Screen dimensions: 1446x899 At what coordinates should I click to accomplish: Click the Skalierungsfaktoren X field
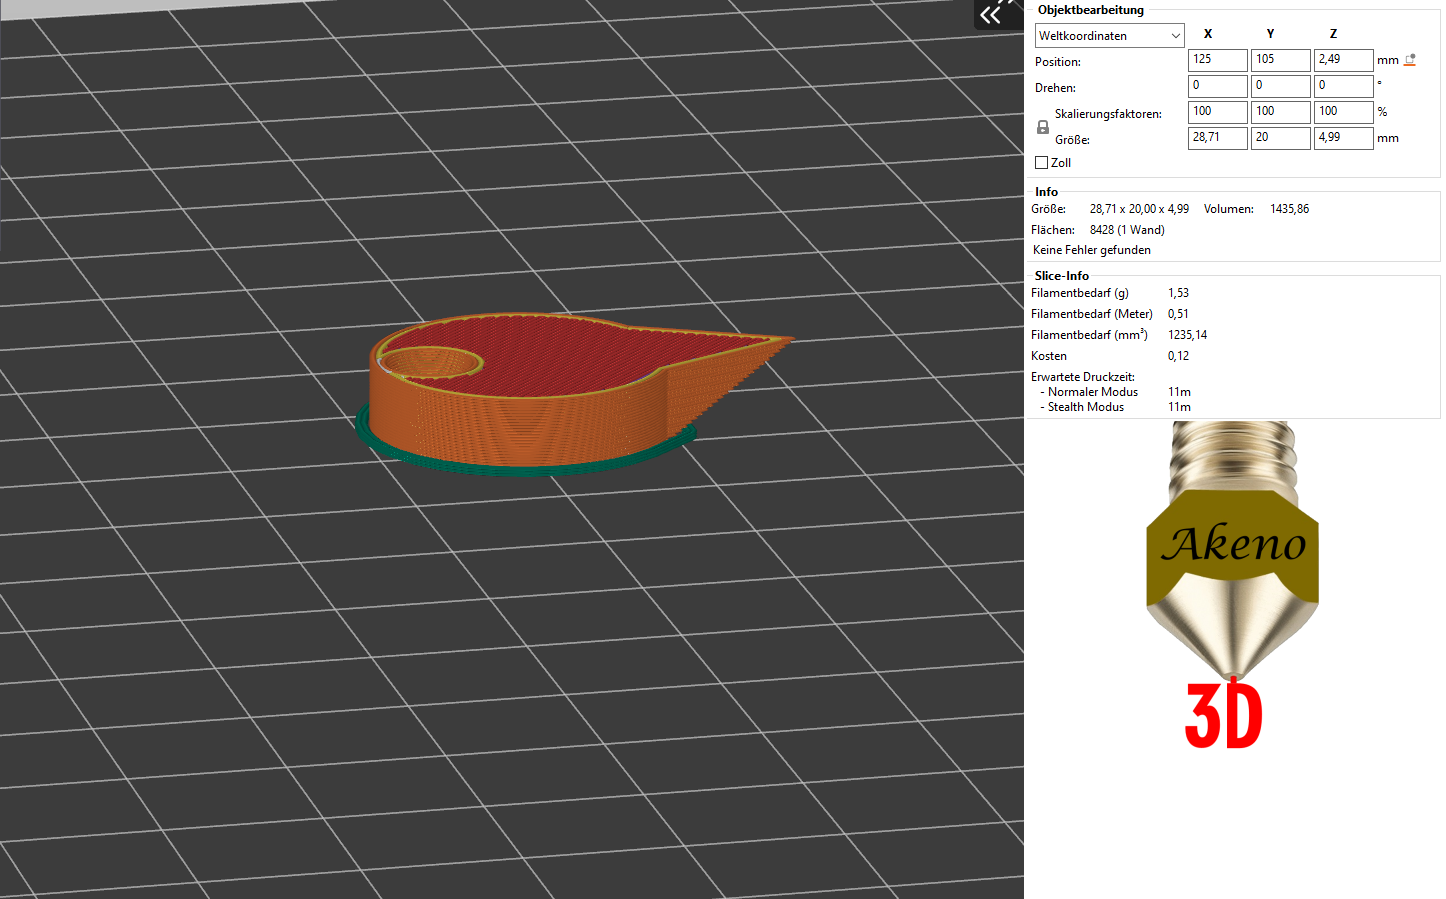[1217, 112]
